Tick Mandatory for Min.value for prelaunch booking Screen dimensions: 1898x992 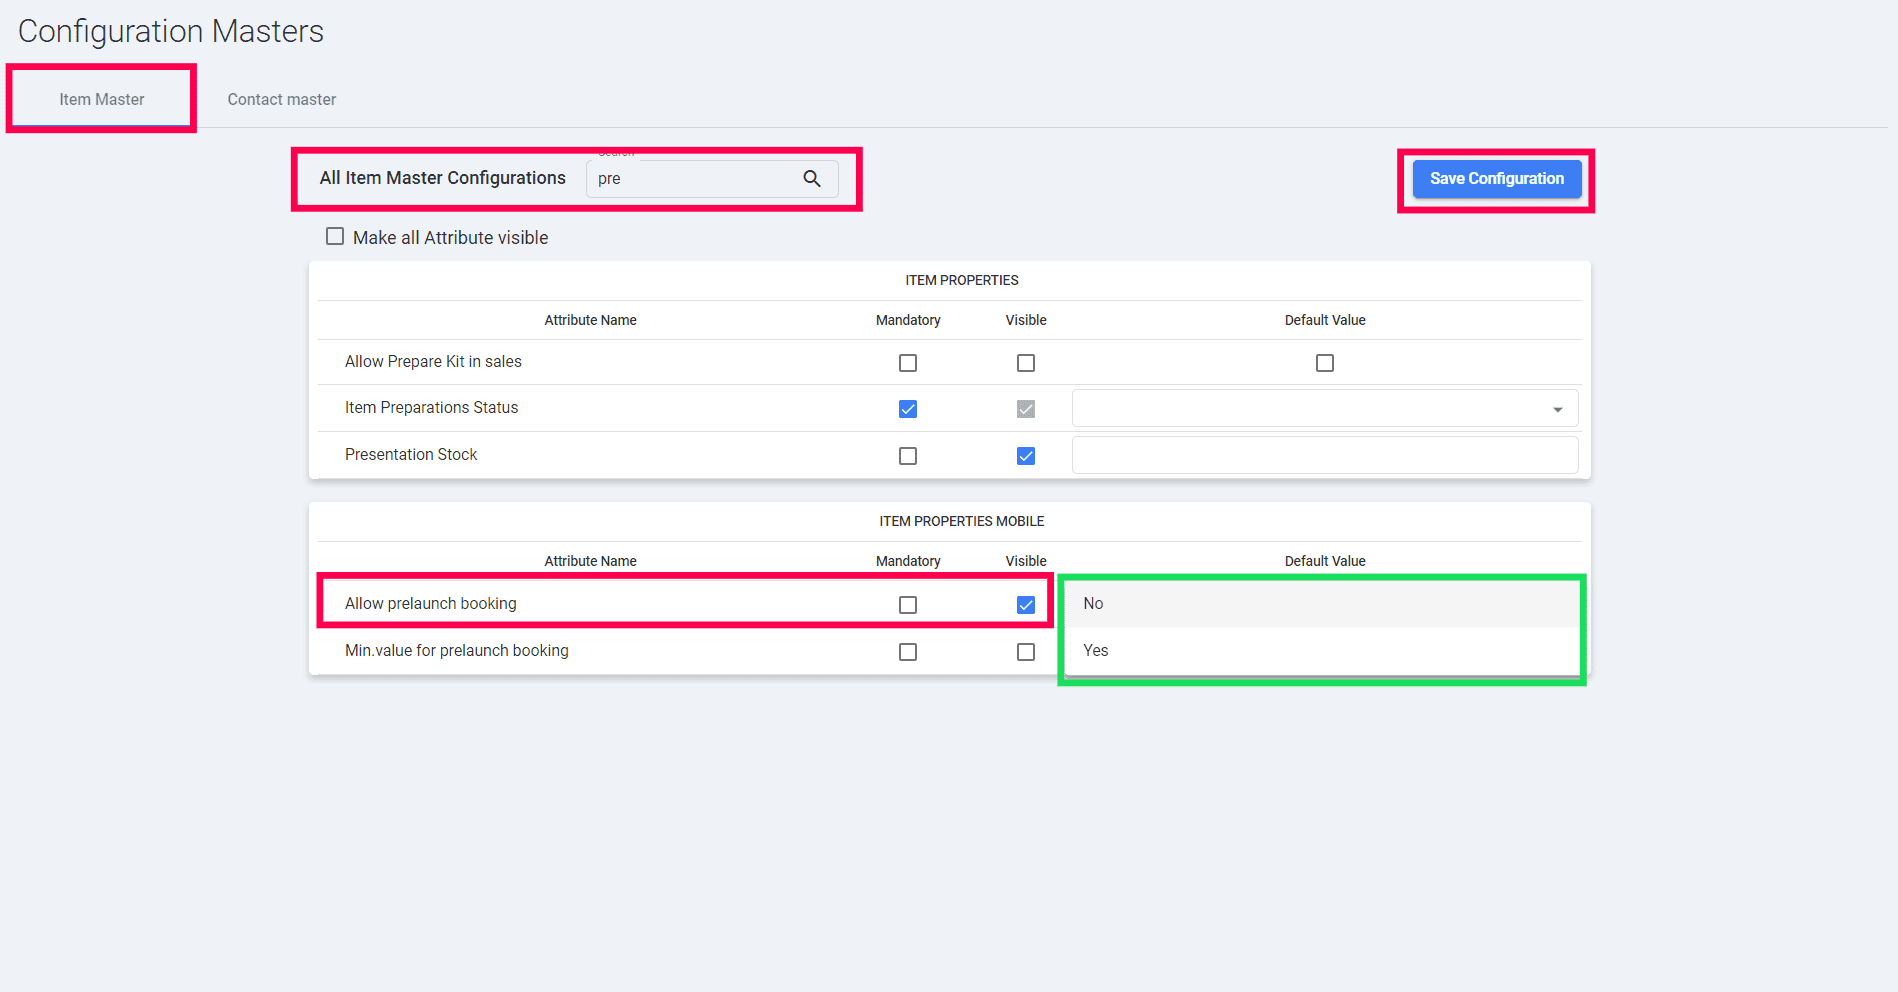click(908, 652)
